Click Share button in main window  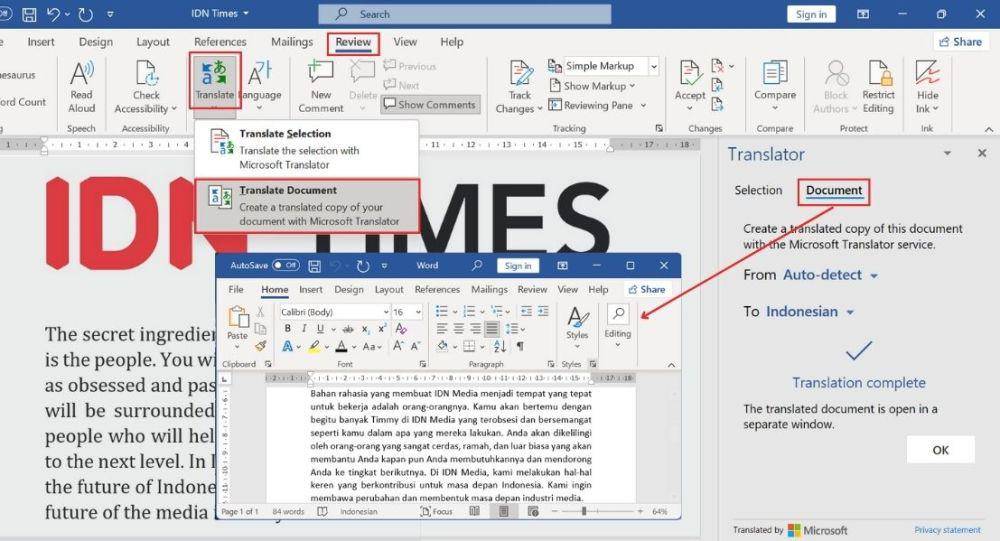click(961, 42)
